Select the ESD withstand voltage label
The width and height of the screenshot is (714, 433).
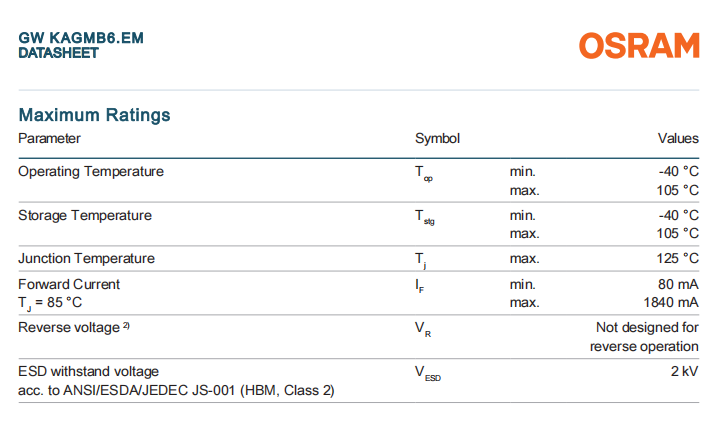point(88,371)
